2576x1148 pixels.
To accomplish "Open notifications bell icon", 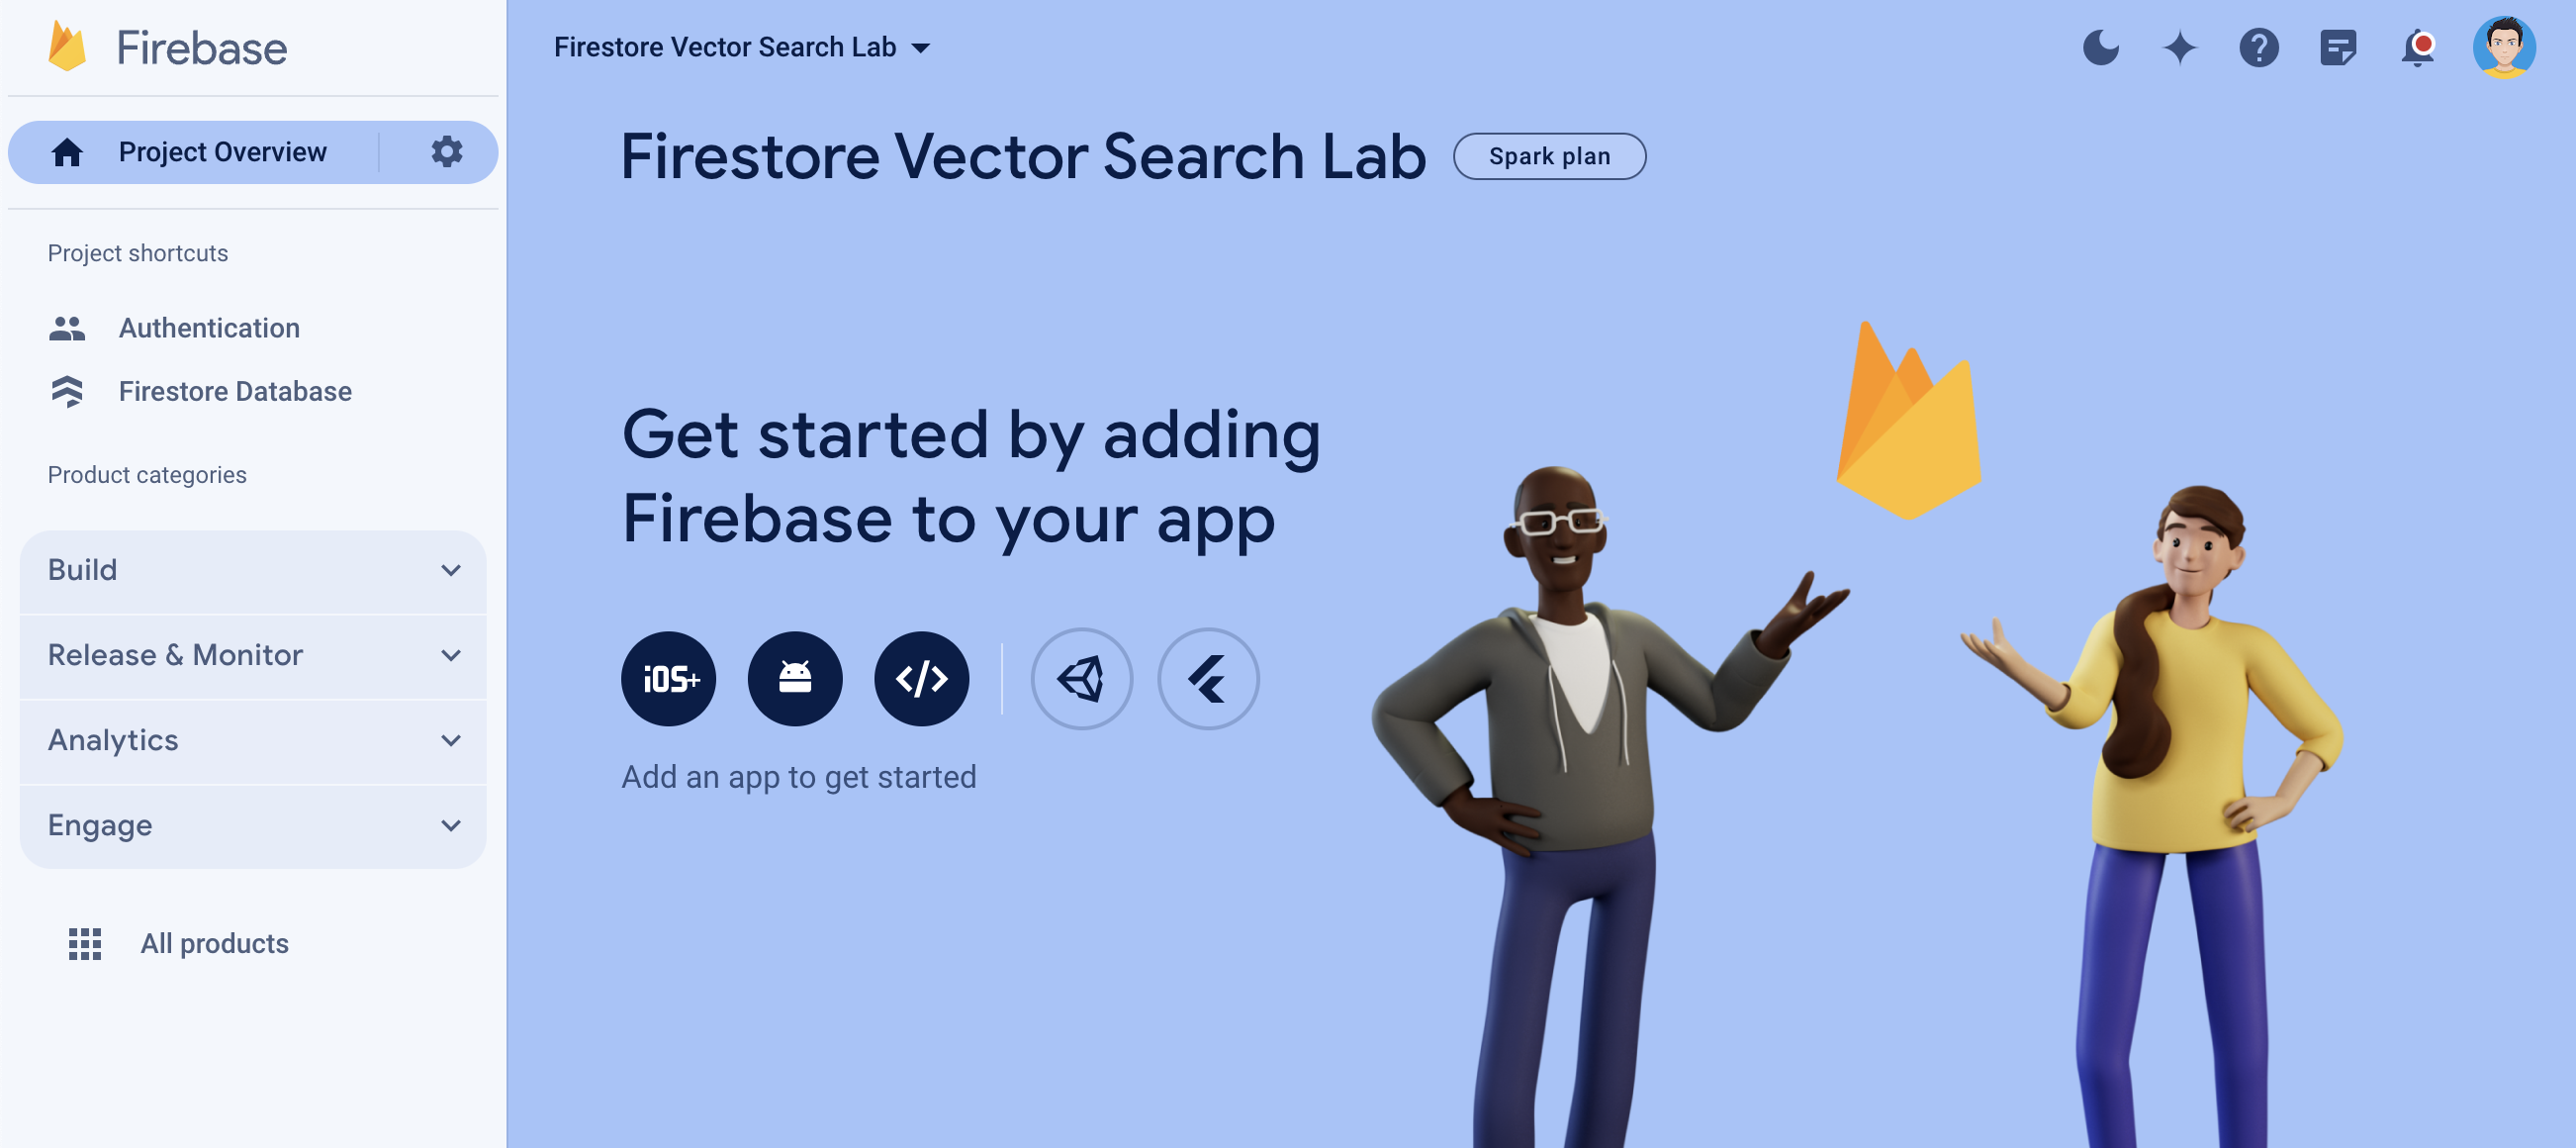I will 2417,47.
